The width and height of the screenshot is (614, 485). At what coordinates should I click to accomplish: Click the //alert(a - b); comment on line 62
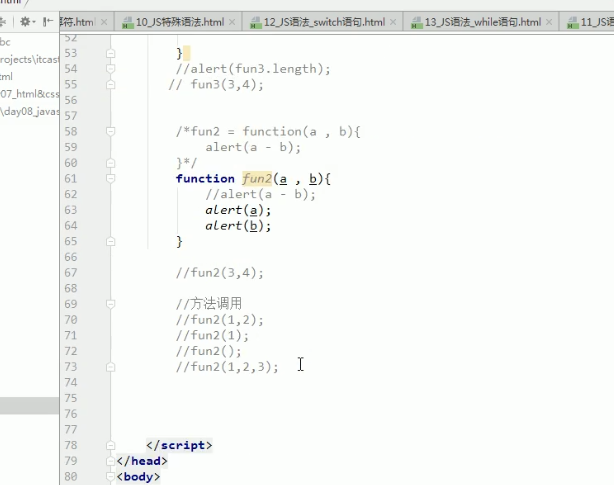(x=260, y=195)
